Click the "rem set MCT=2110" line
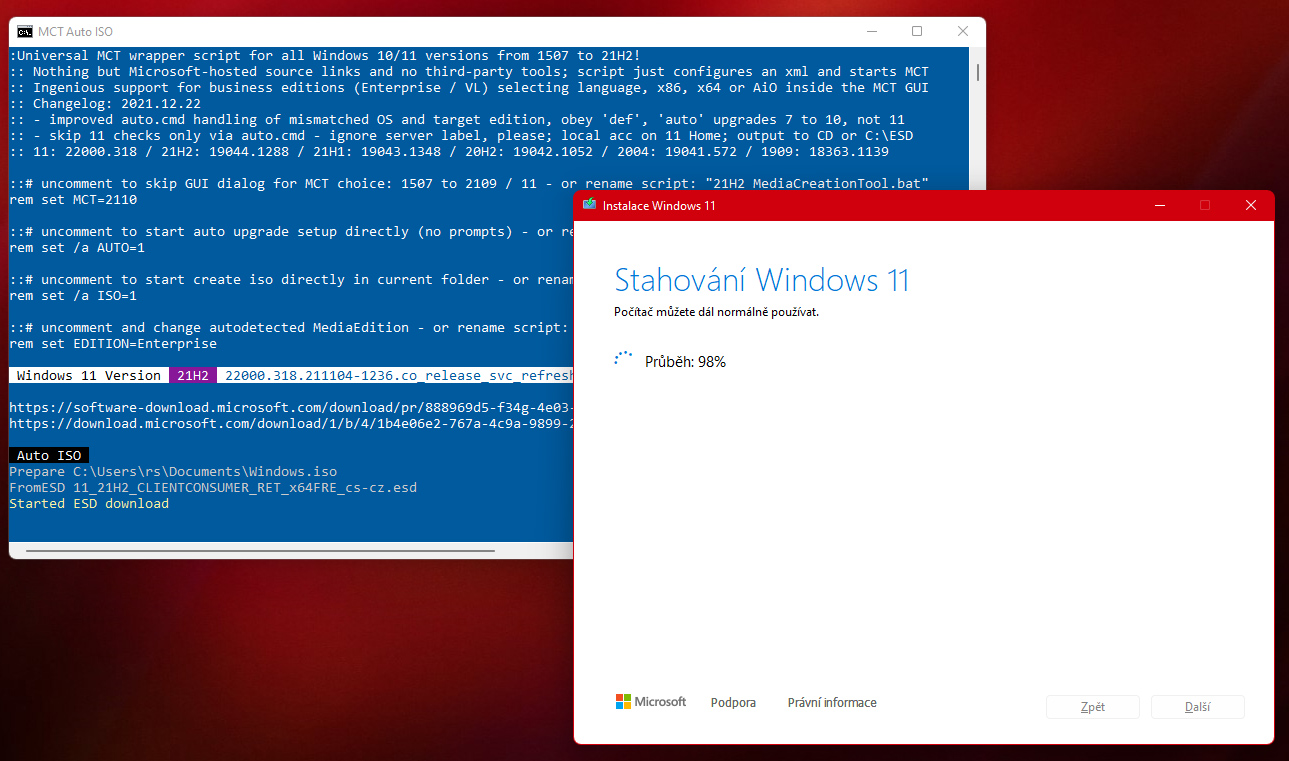1289x761 pixels. pyautogui.click(x=73, y=199)
